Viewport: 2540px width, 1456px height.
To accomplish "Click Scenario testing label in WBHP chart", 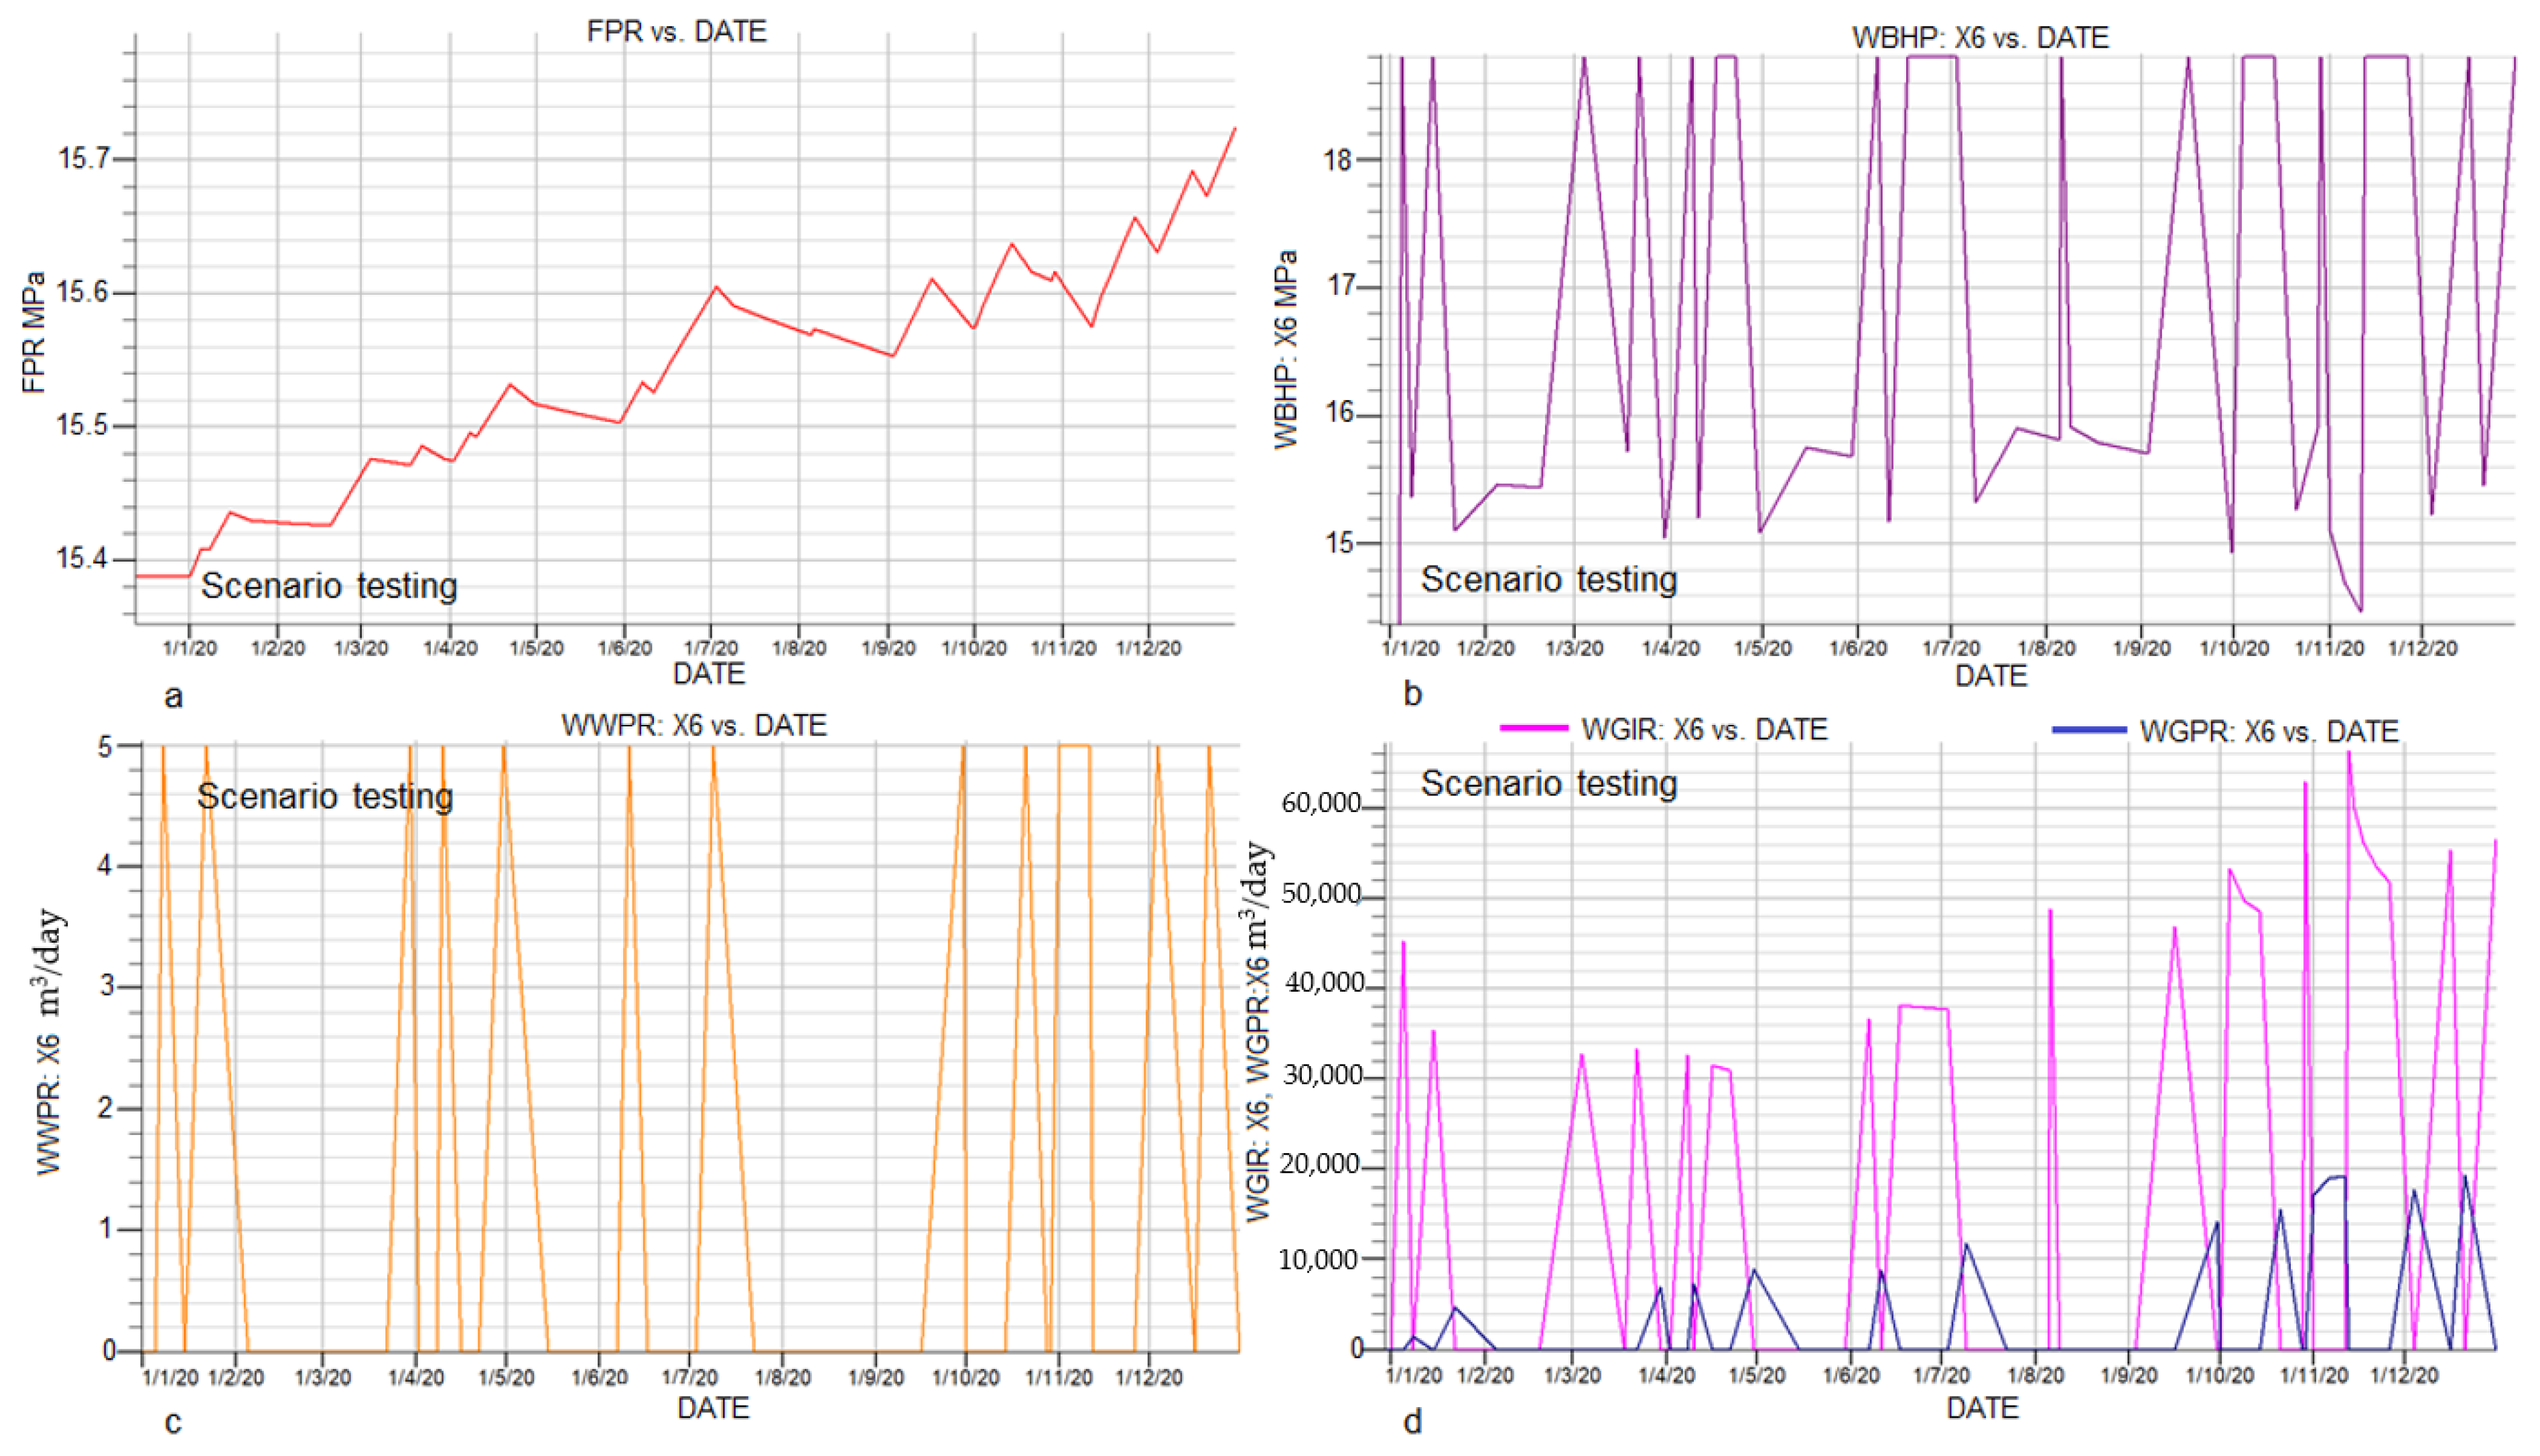I will [1548, 580].
